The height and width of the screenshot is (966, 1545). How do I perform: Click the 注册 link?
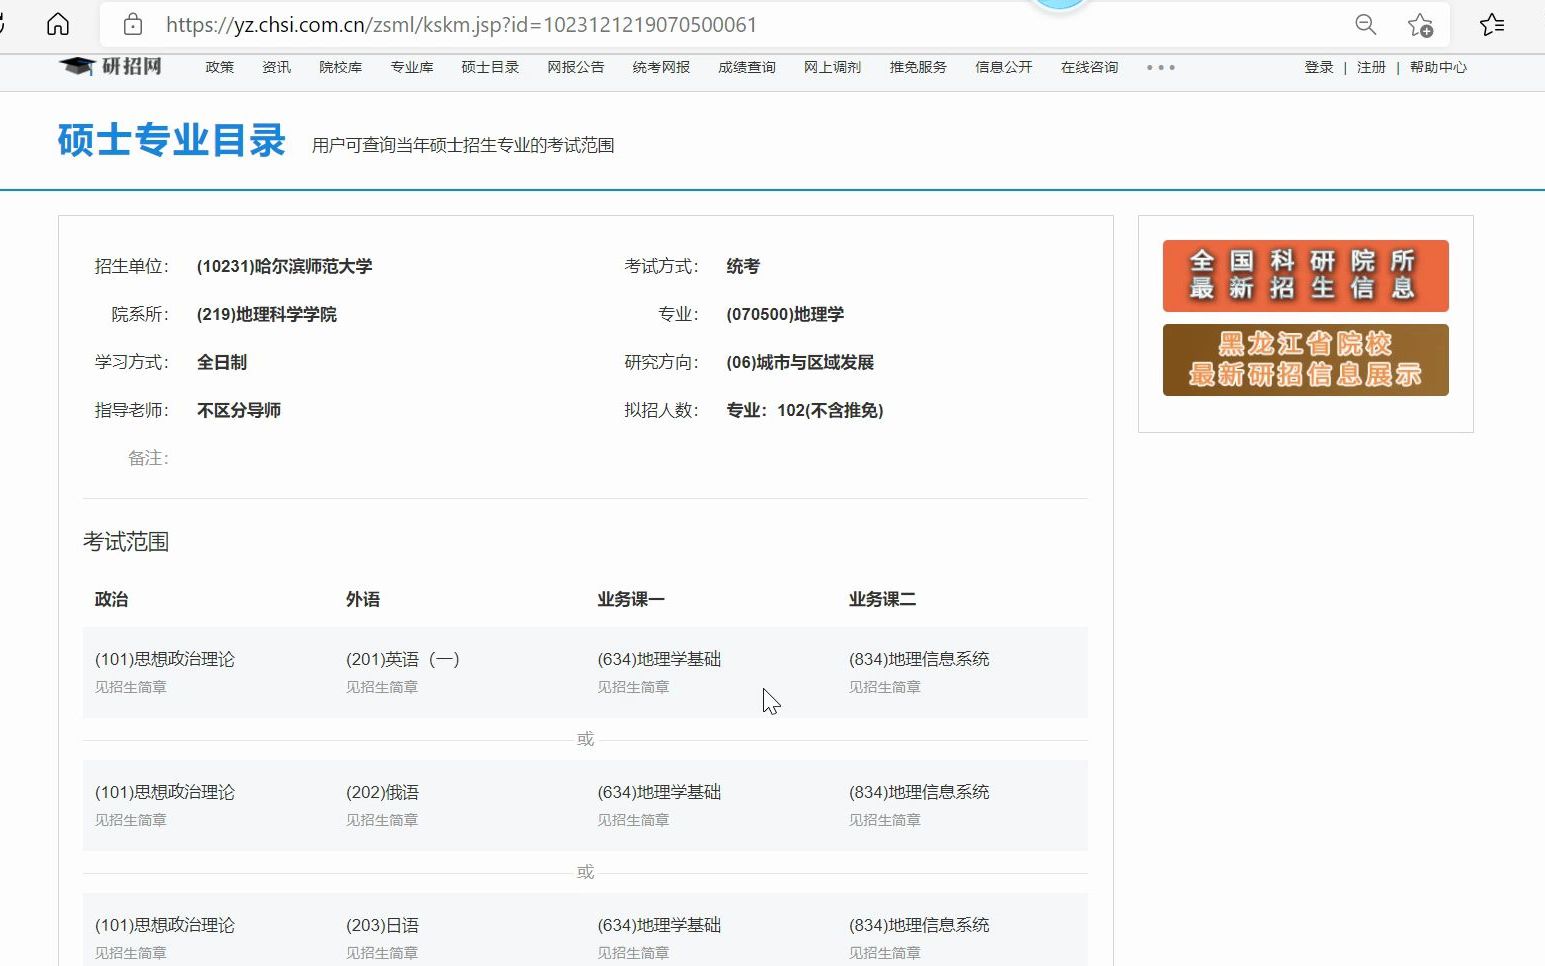(1369, 67)
